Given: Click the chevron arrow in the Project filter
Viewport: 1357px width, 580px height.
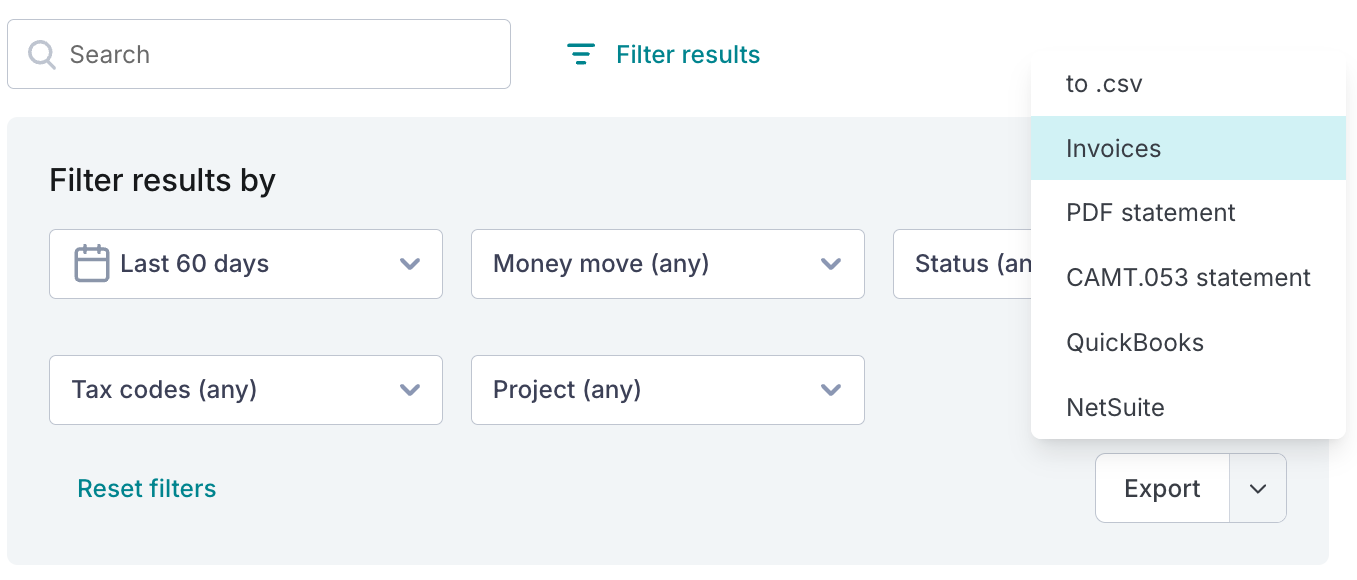Looking at the screenshot, I should [831, 390].
